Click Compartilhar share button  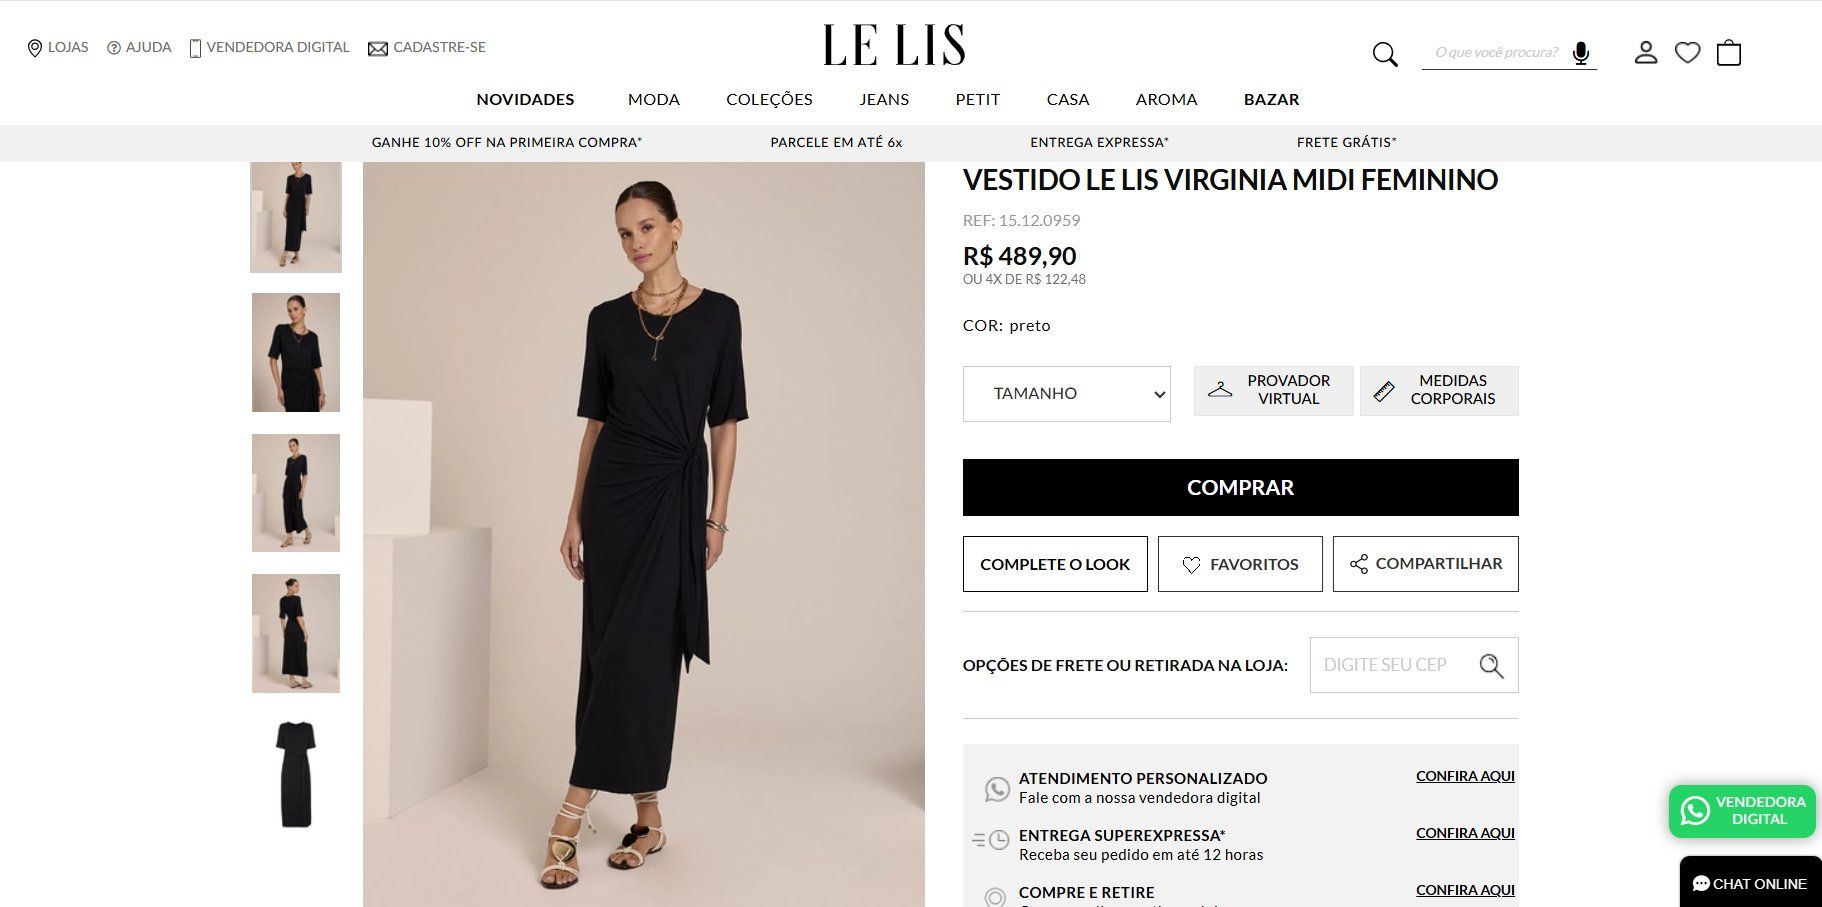[x=1425, y=564]
